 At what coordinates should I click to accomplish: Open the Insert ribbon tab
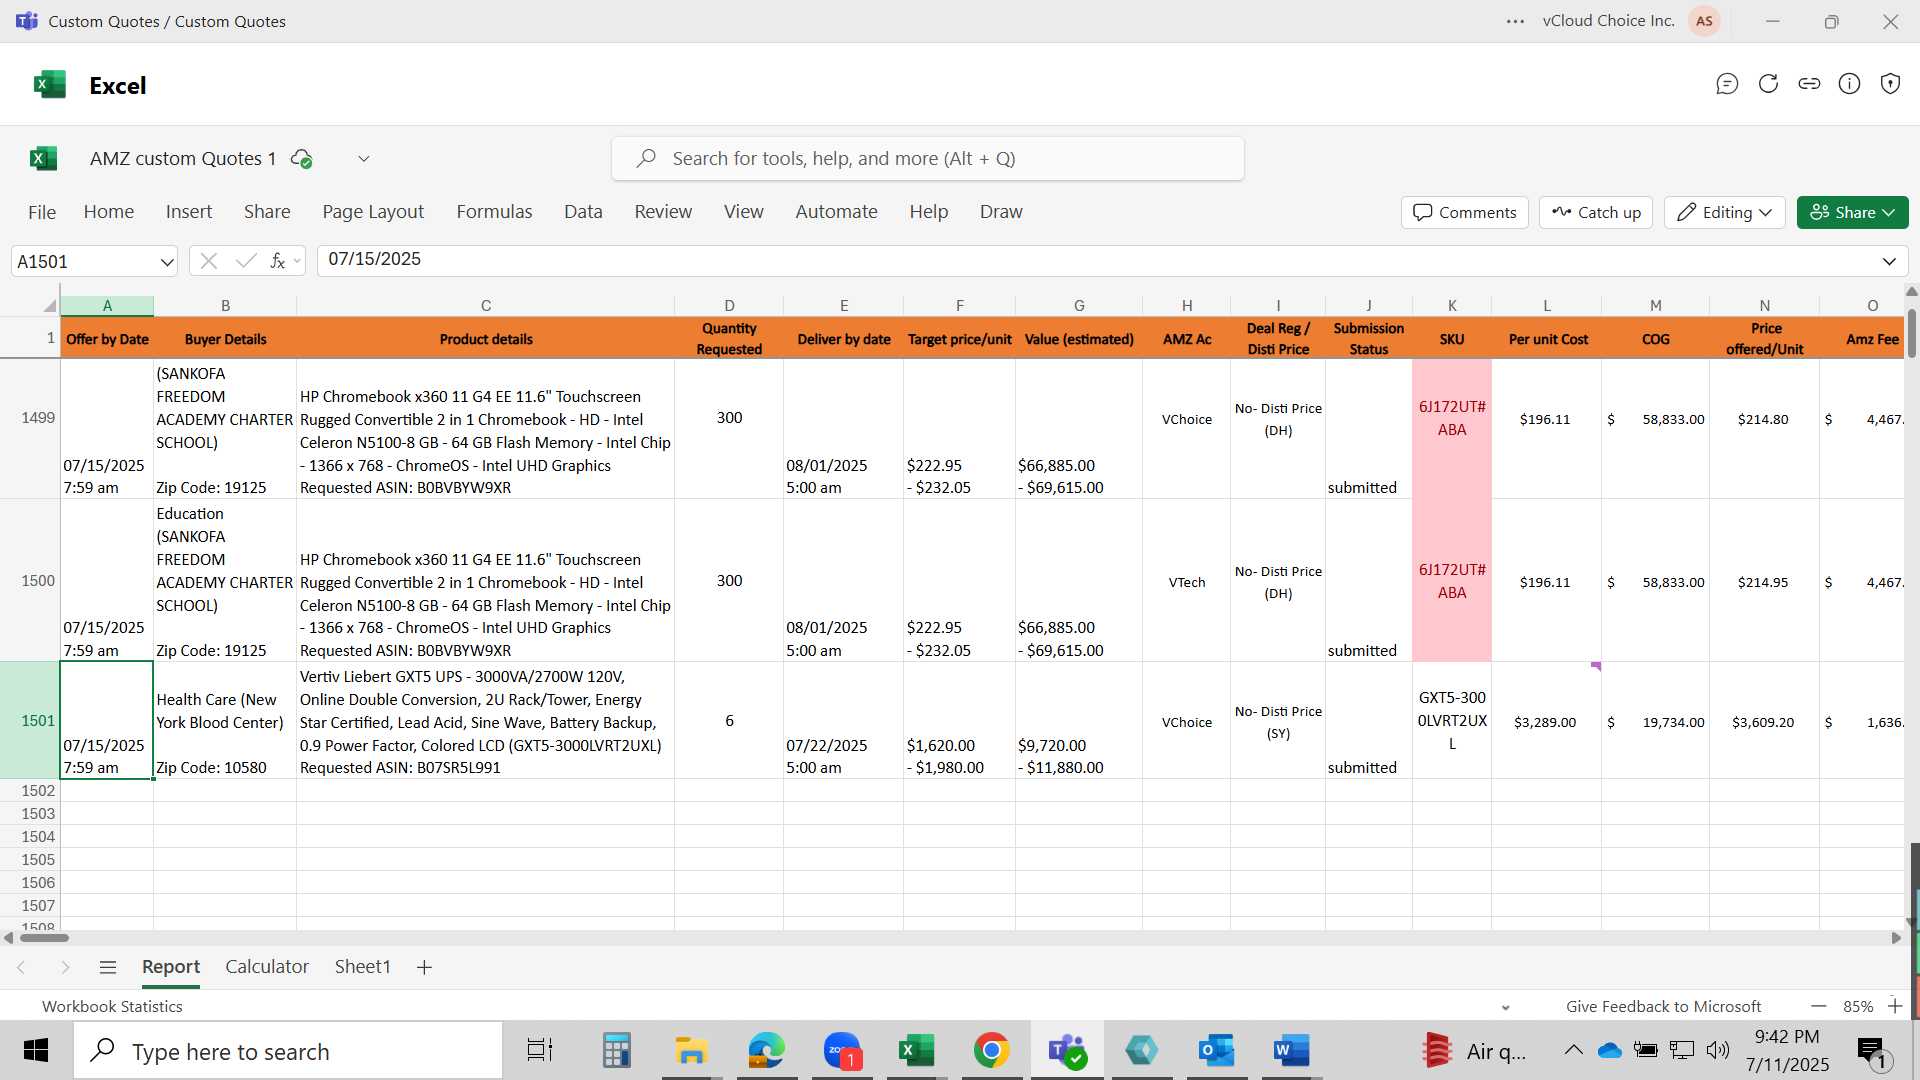pyautogui.click(x=189, y=212)
